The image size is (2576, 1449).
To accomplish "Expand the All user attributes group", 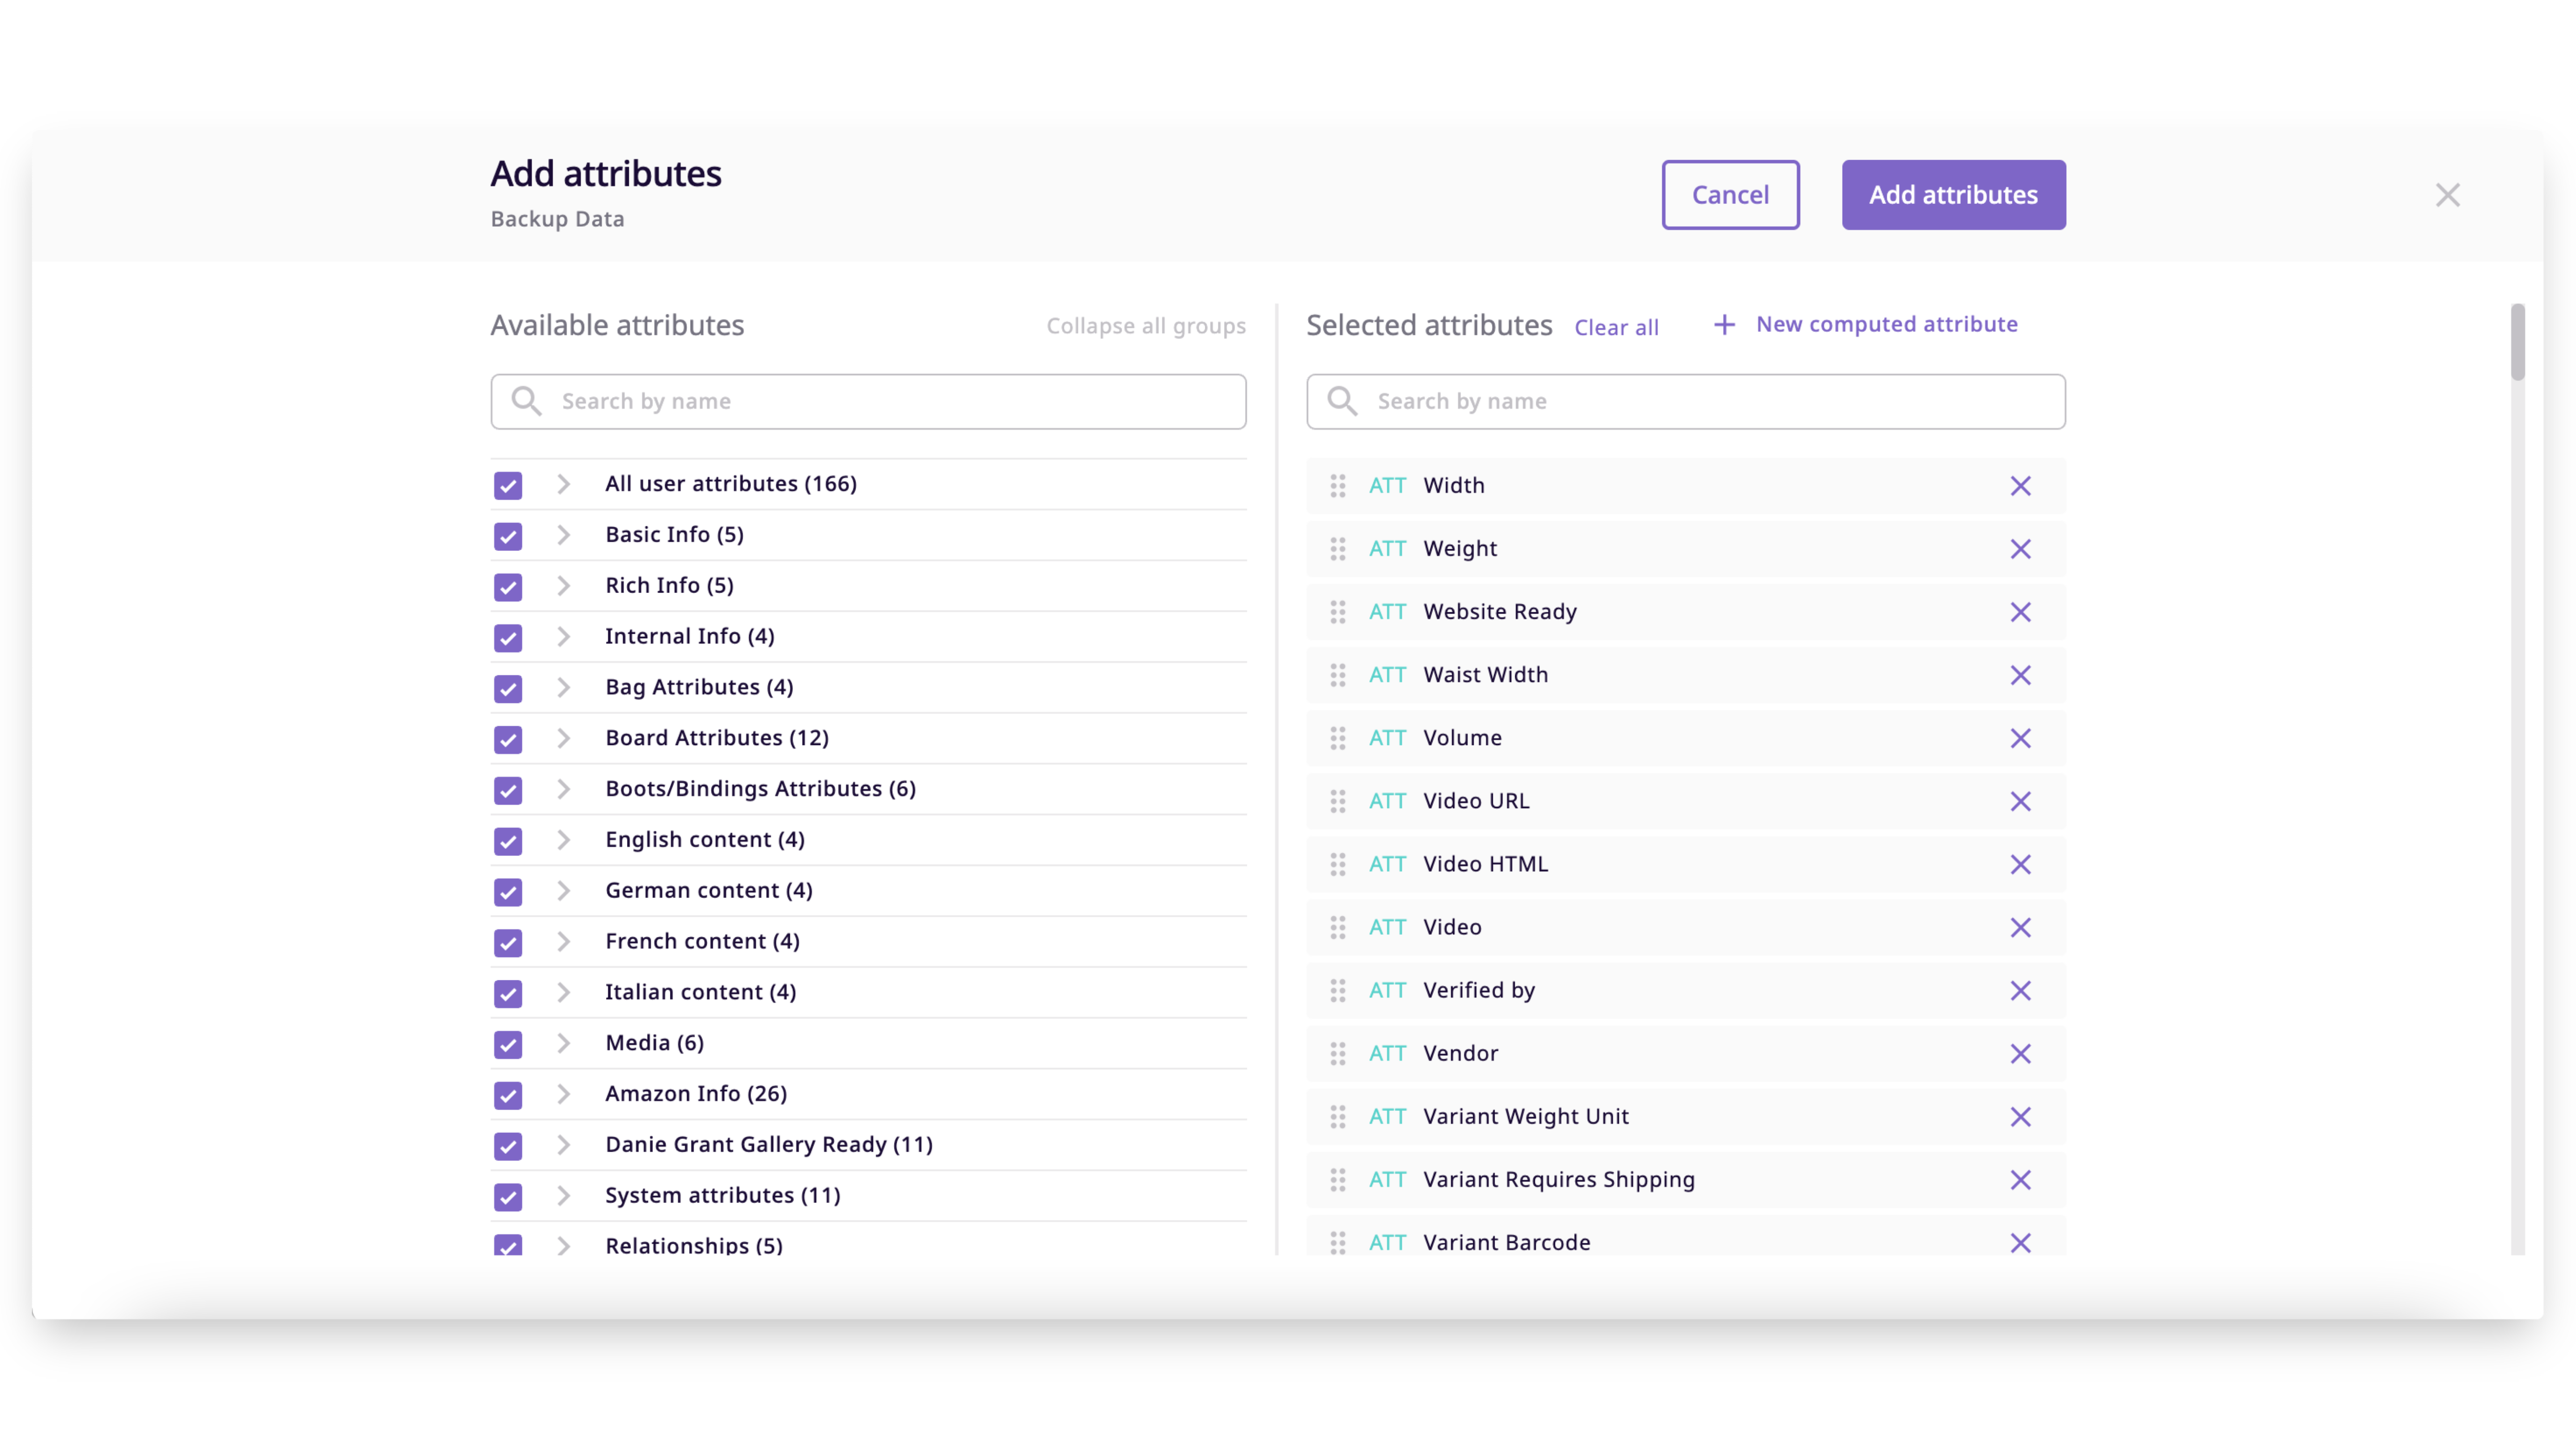I will [x=564, y=484].
